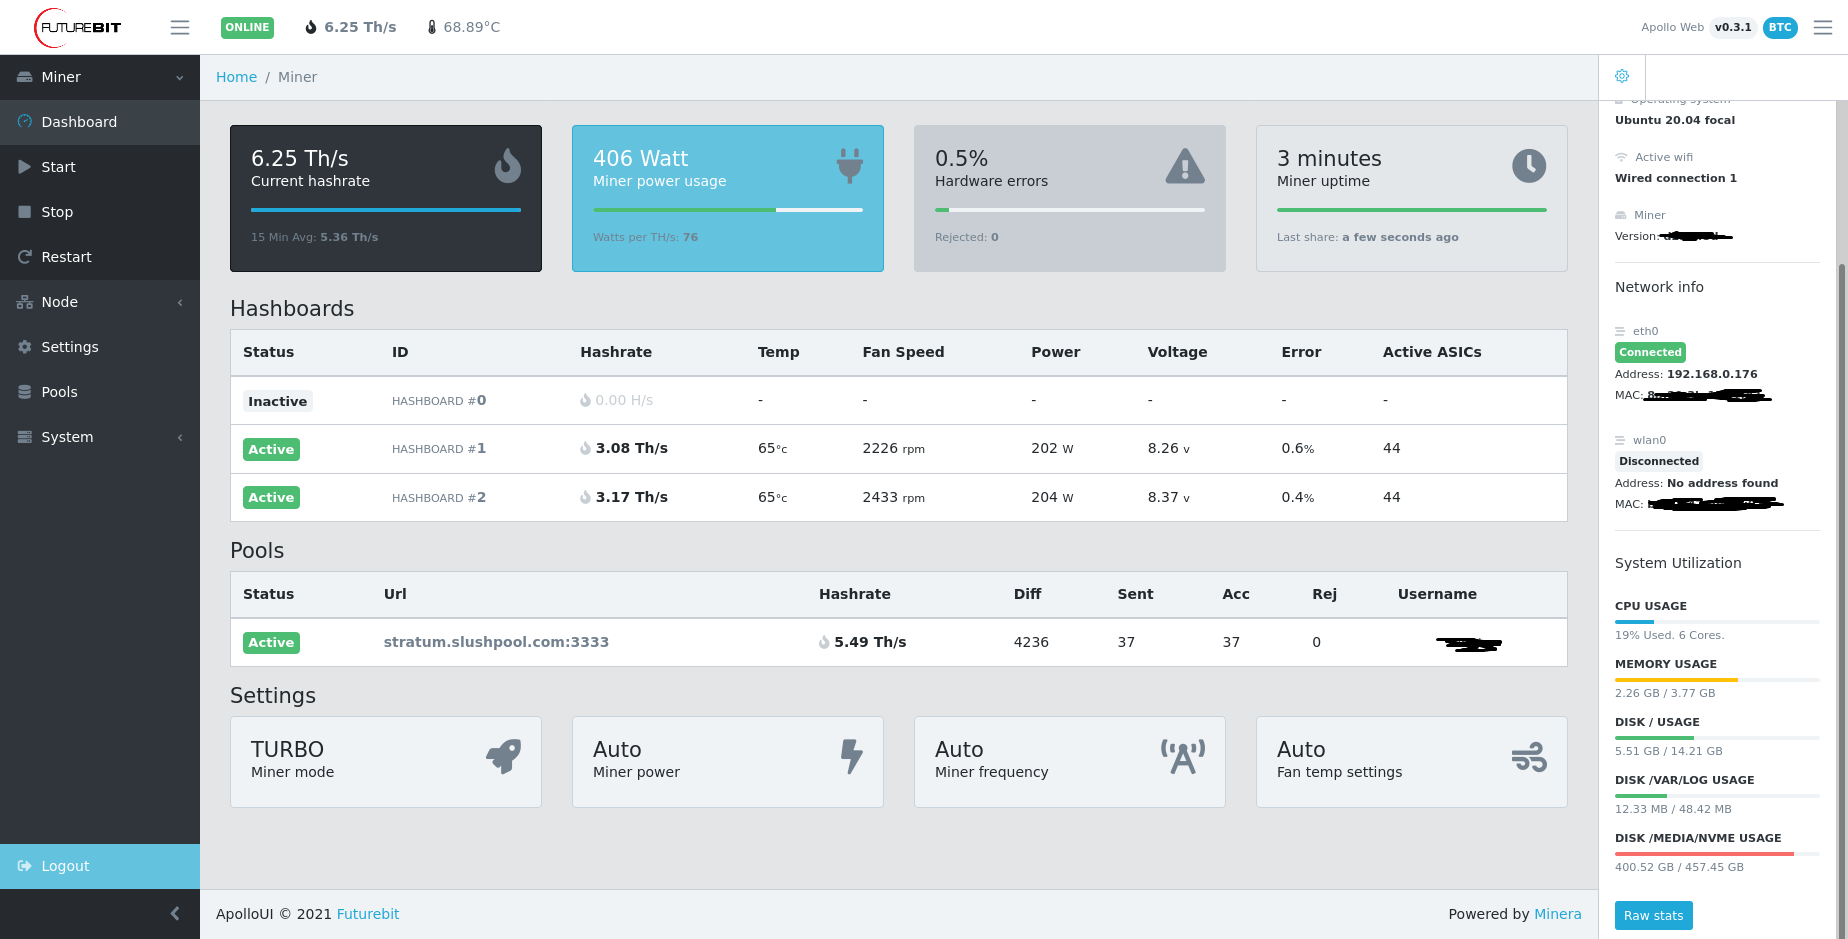Click the aside panel vertical scrollbar
Image resolution: width=1848 pixels, height=939 pixels.
pos(1842,600)
